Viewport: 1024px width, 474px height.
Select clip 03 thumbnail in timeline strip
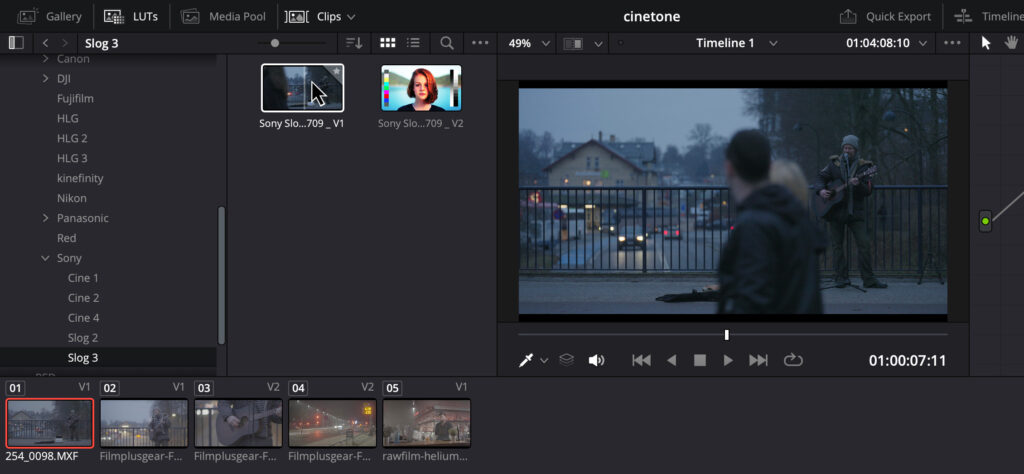pos(238,422)
